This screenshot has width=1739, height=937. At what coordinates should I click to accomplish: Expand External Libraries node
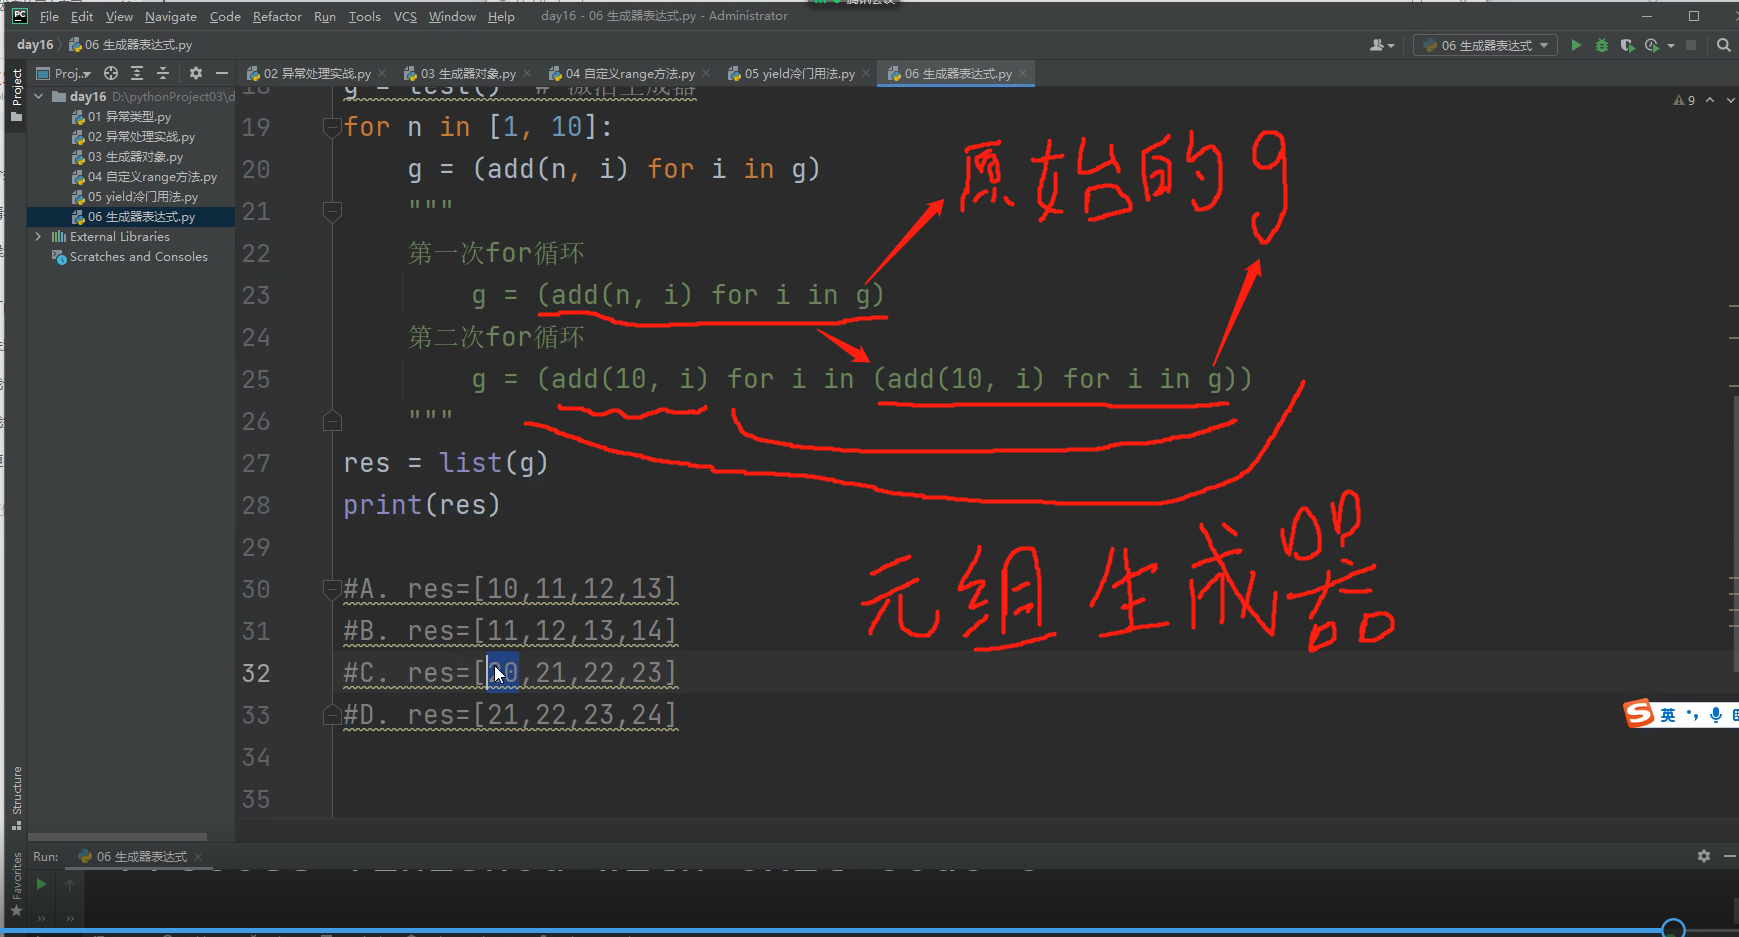(x=38, y=236)
